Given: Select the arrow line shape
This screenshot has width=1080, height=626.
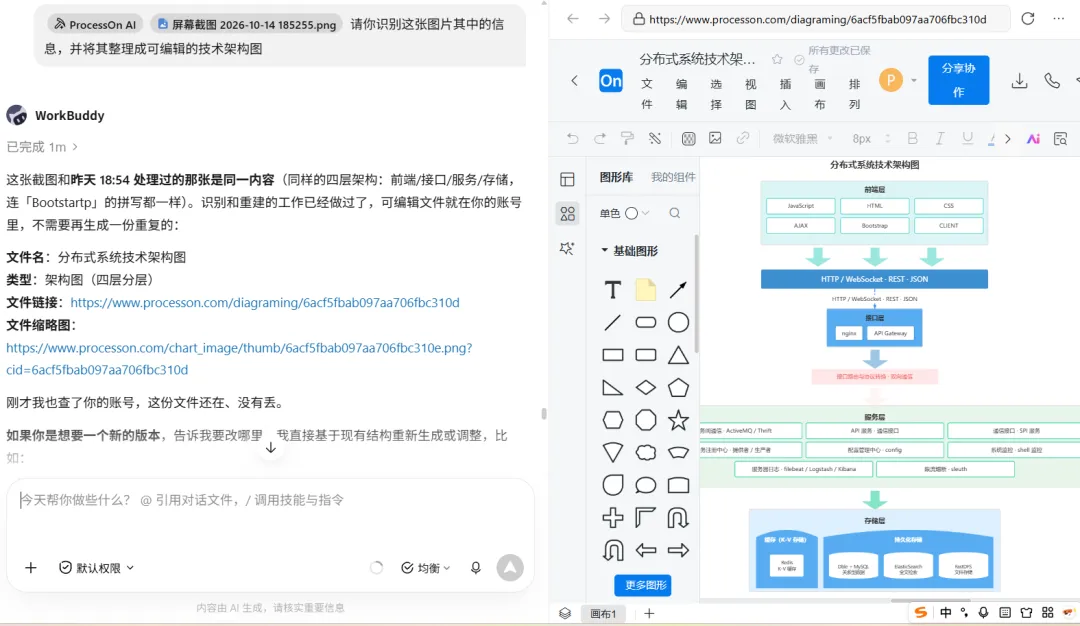Looking at the screenshot, I should (678, 290).
